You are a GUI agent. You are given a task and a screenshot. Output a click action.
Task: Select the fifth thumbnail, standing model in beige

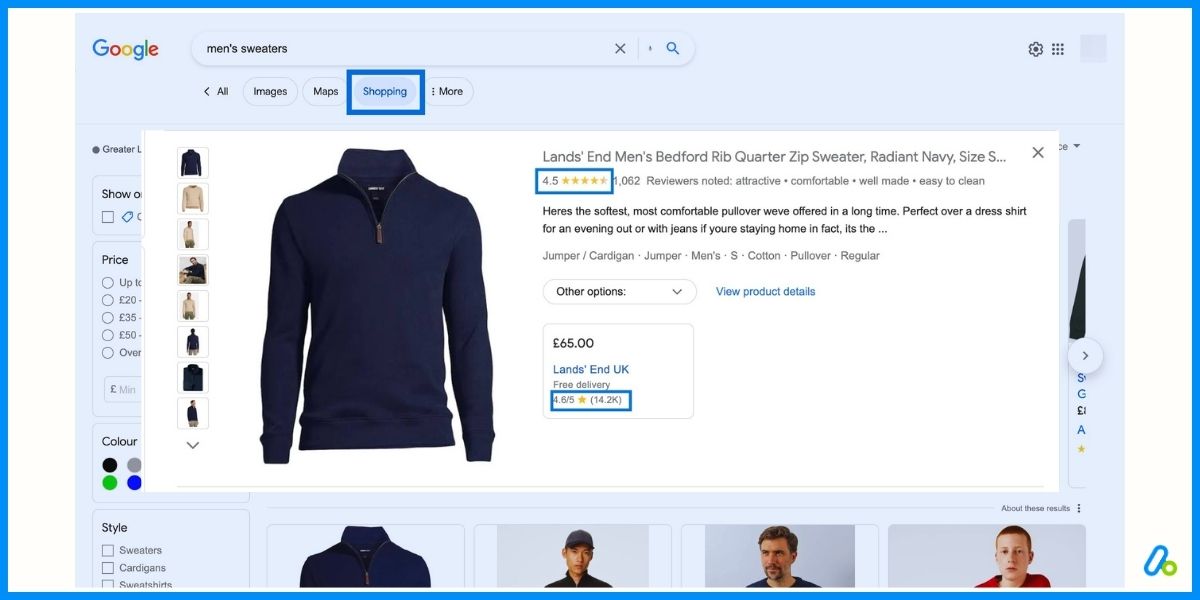tap(193, 306)
